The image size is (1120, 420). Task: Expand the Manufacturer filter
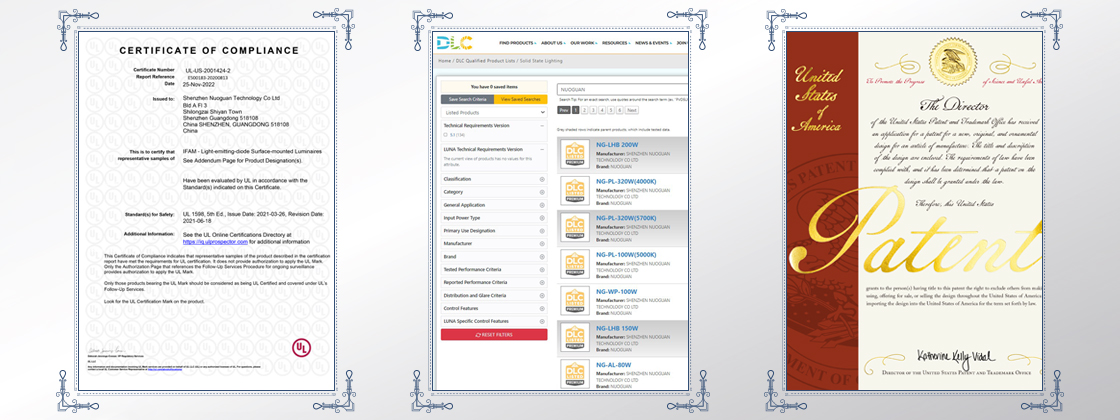click(x=542, y=244)
